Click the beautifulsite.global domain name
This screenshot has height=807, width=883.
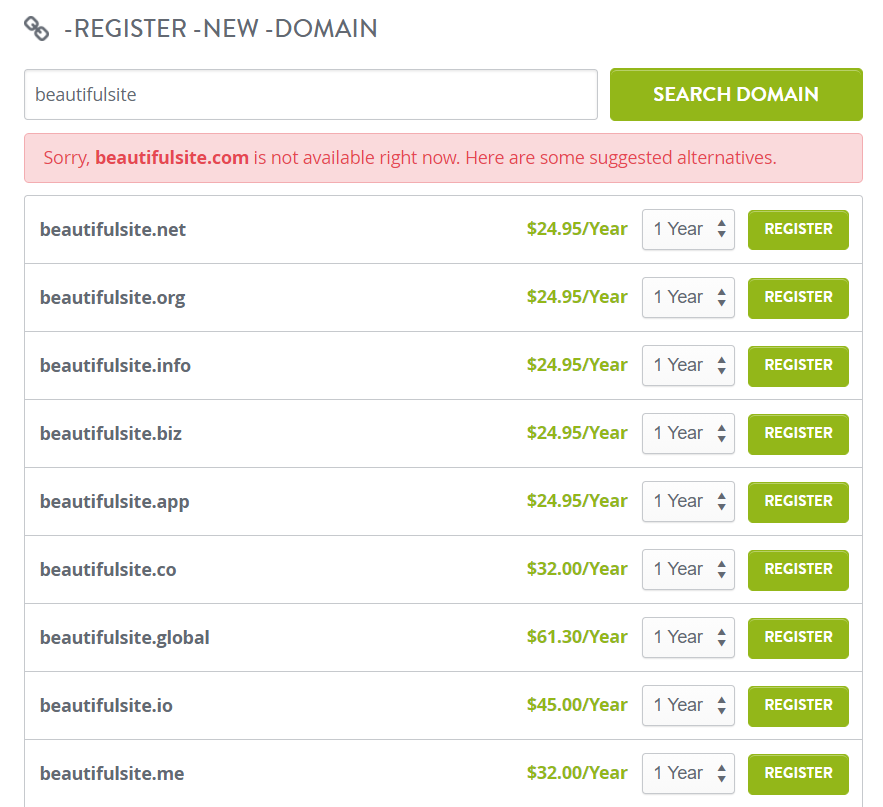[124, 638]
